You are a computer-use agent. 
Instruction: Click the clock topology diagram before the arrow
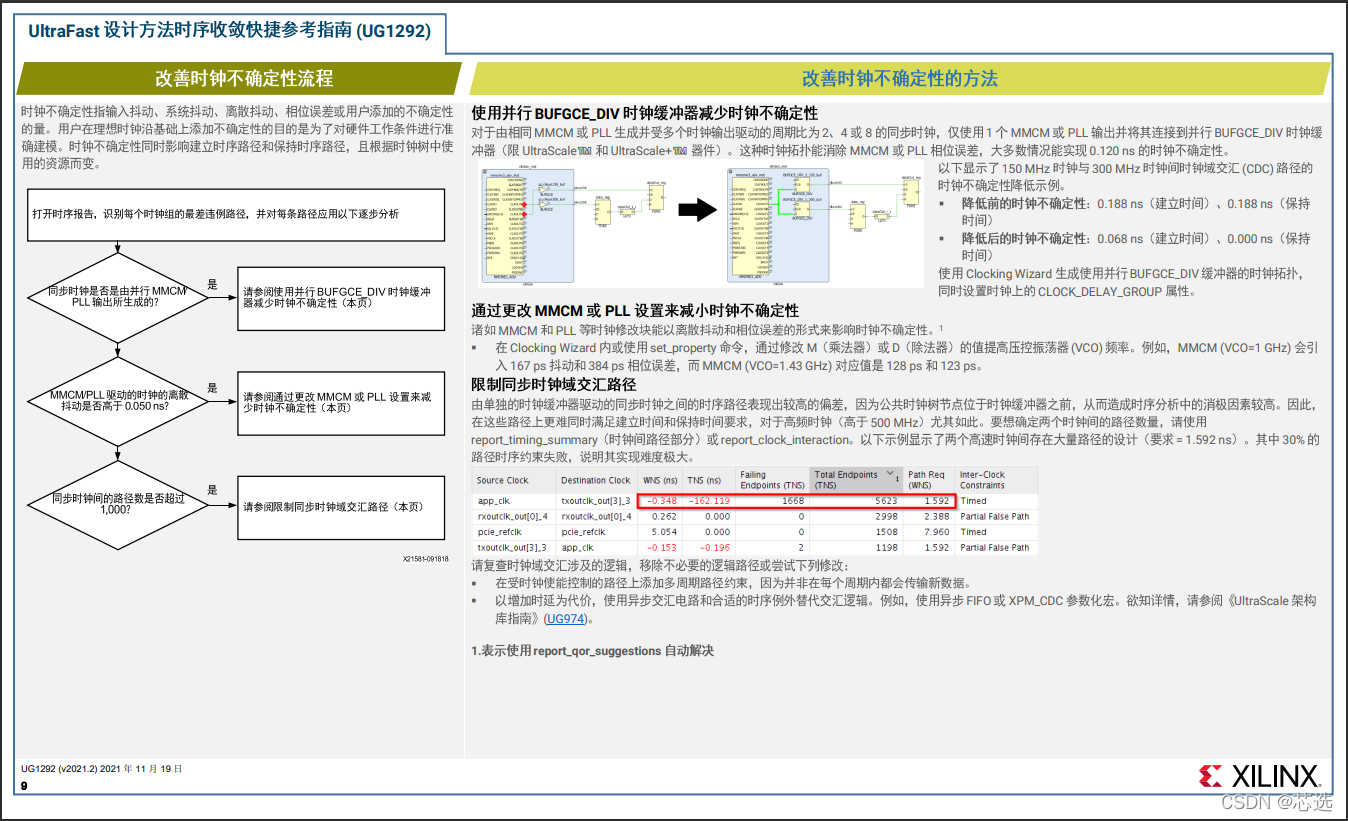tap(573, 223)
